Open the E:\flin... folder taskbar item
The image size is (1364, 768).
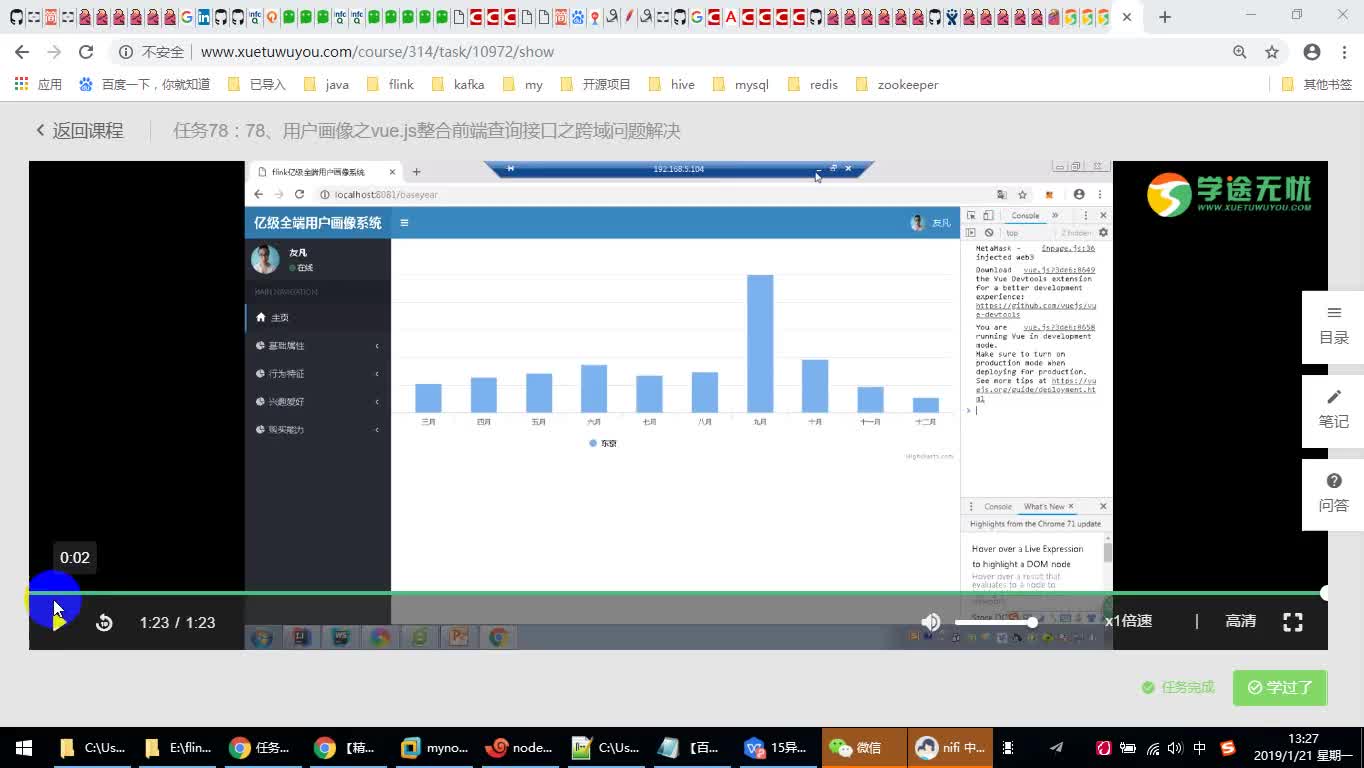178,748
